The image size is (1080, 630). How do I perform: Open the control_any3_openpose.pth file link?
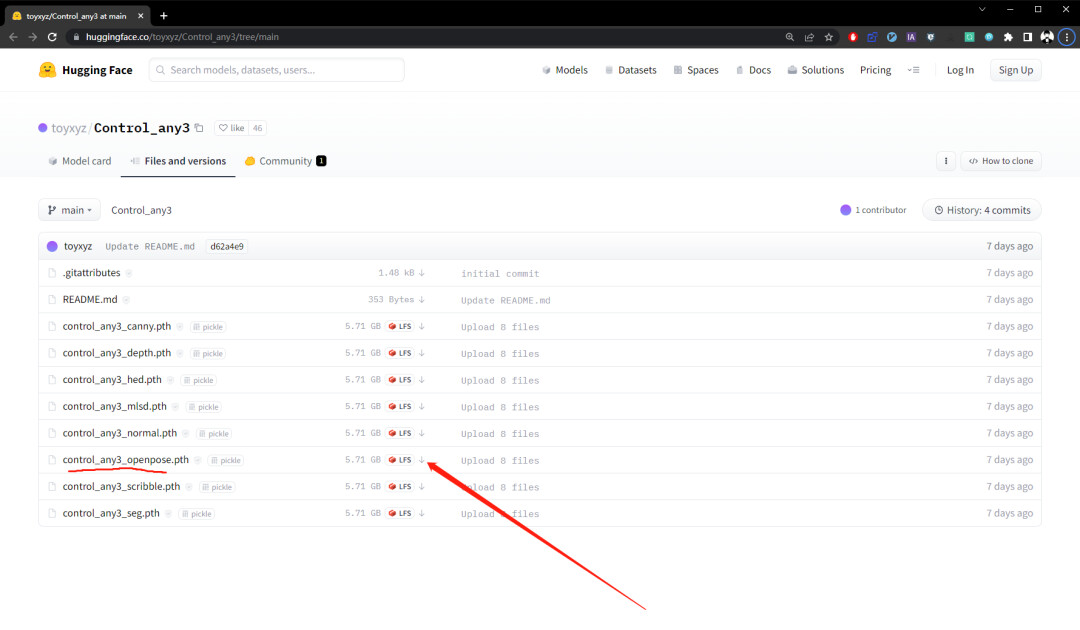125,459
